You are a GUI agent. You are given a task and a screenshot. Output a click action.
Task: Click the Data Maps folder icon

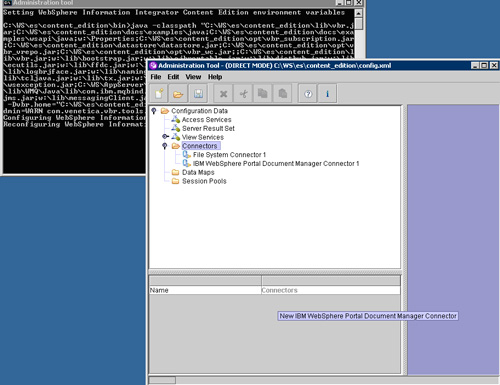(x=176, y=172)
